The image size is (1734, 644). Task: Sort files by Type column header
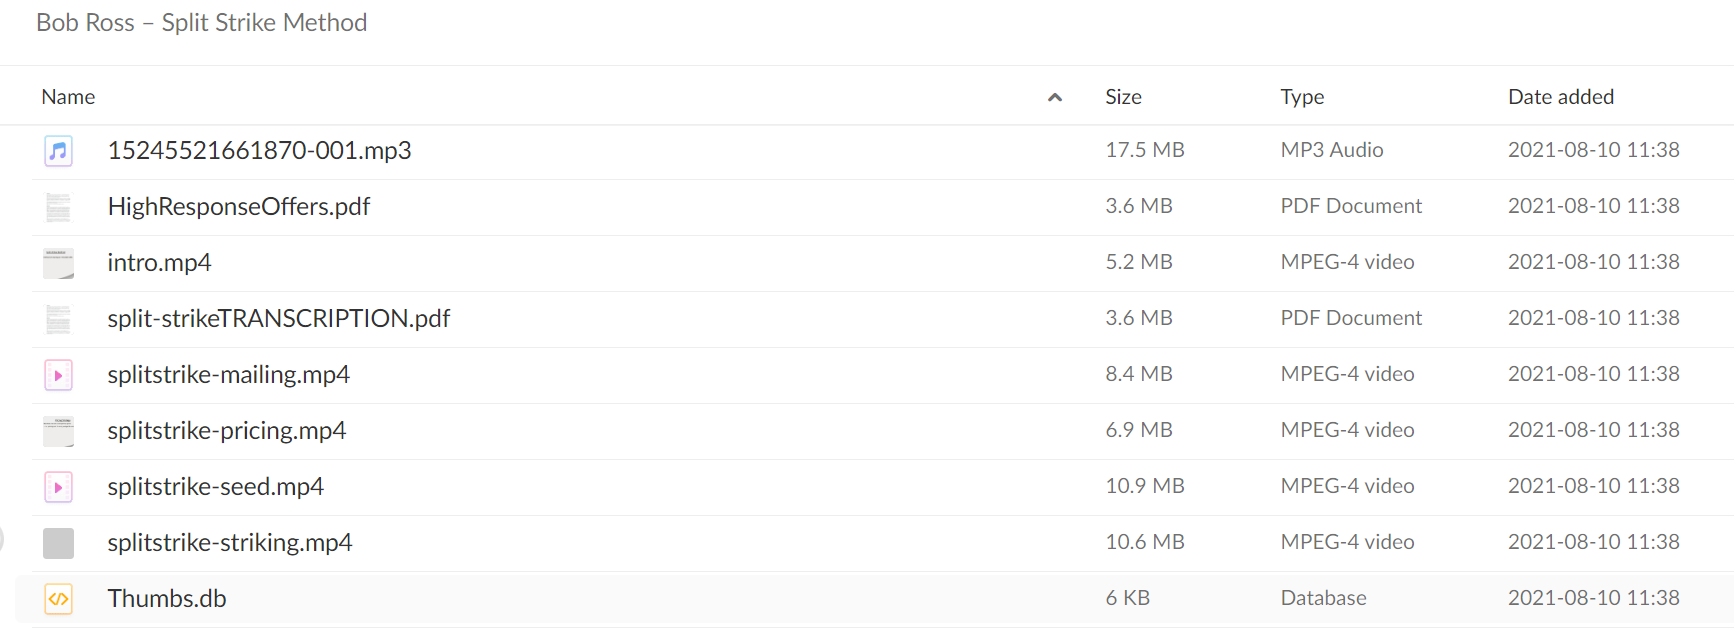click(x=1302, y=97)
